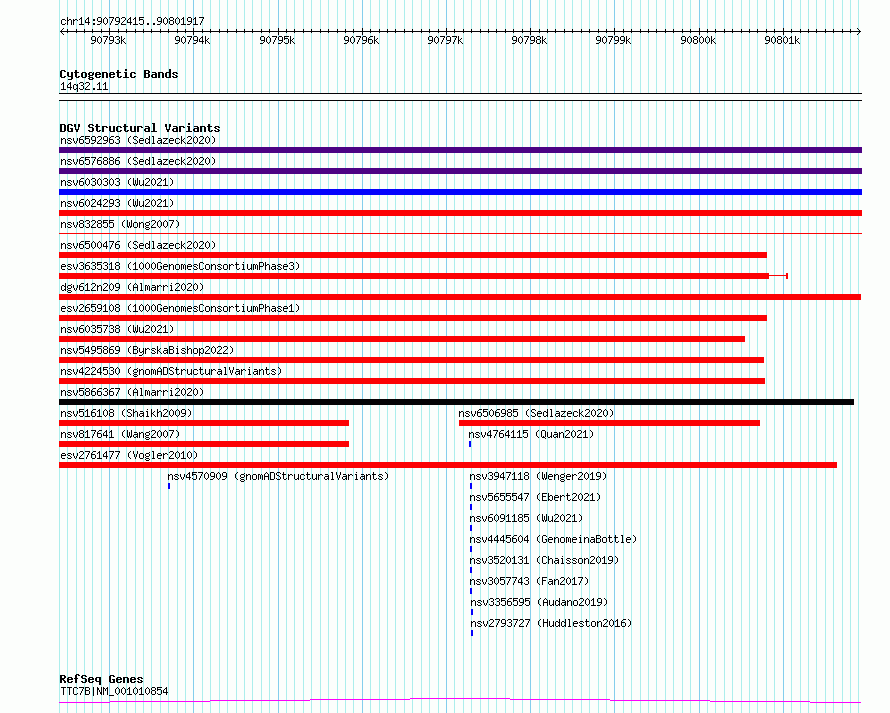
Task: Open nsv5866367 (Almarri2020) variant
Action: point(132,392)
